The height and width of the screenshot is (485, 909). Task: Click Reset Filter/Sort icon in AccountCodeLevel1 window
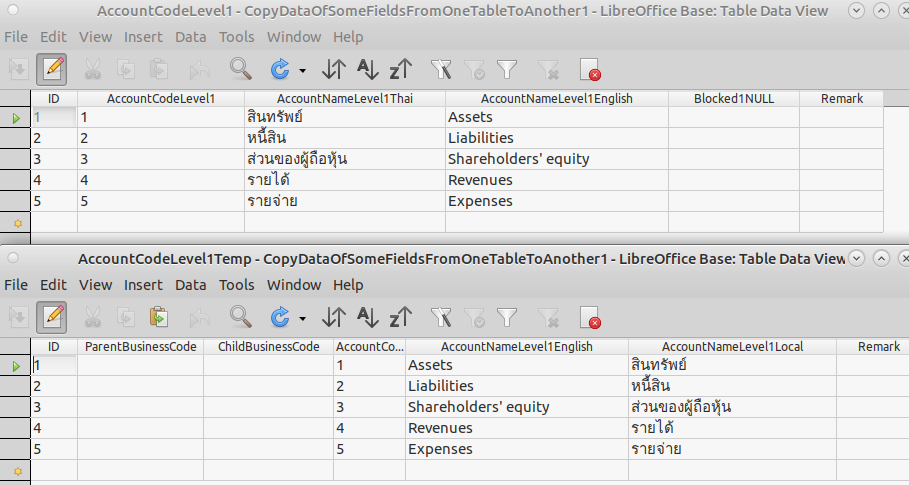click(548, 70)
